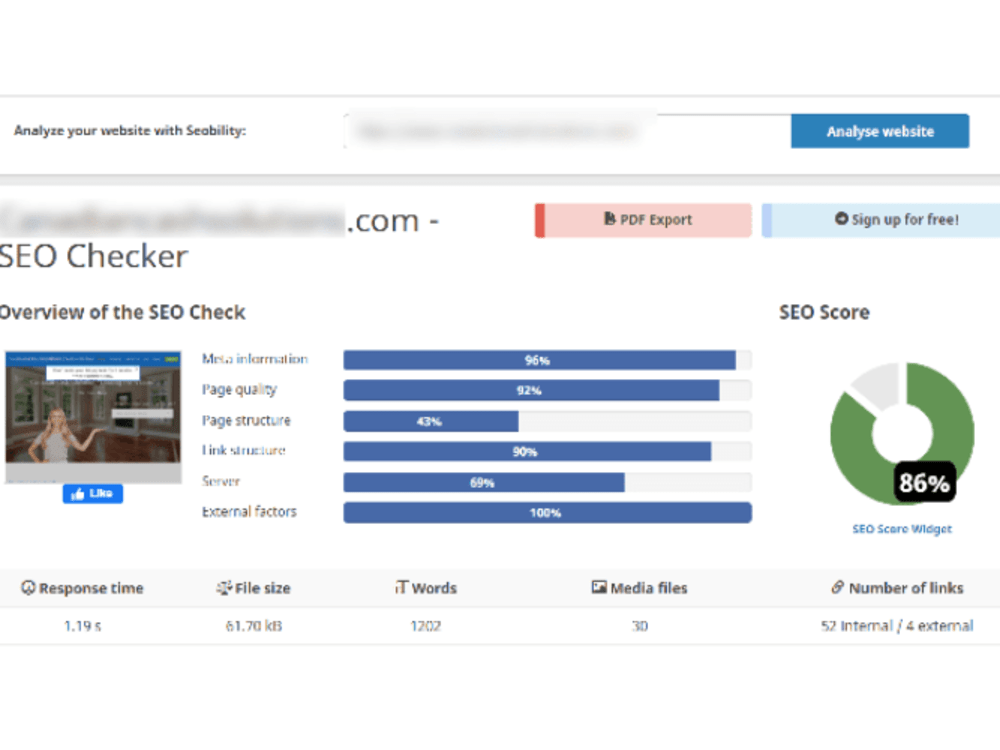Click the Facebook Like button
Screen dimensions: 1000x750
click(x=92, y=494)
